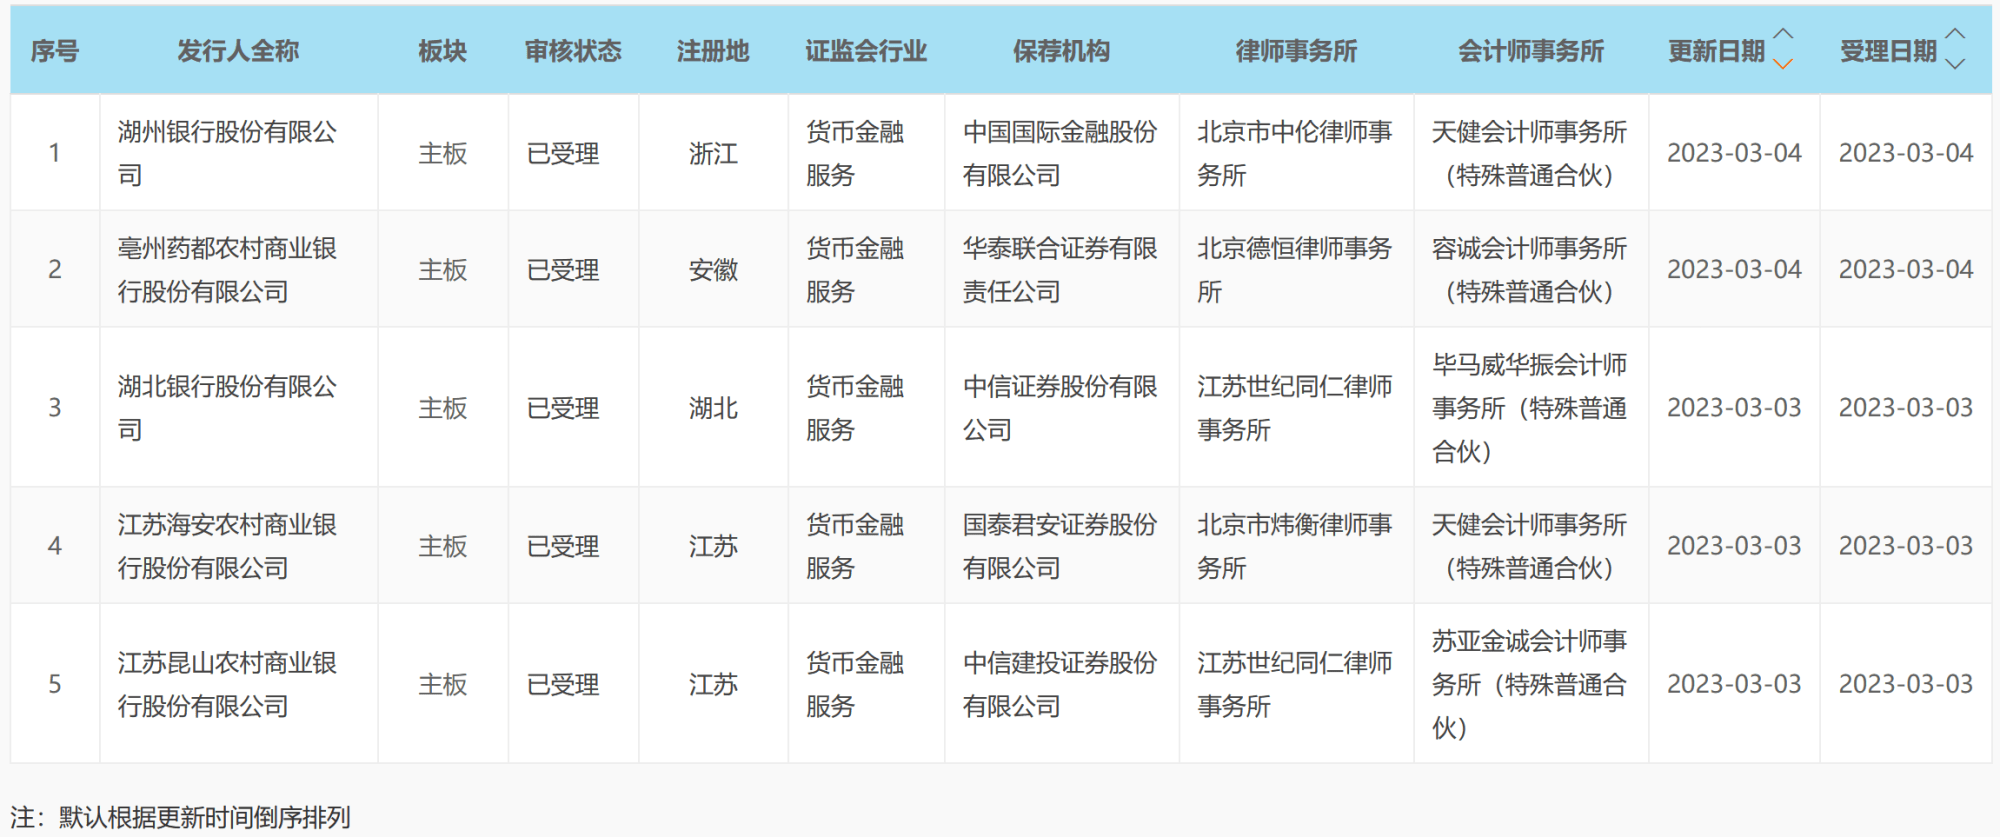This screenshot has width=2000, height=837.
Task: Select 江苏世纪同仁律师事务所 in 湖北银行 row
Action: pyautogui.click(x=1295, y=408)
